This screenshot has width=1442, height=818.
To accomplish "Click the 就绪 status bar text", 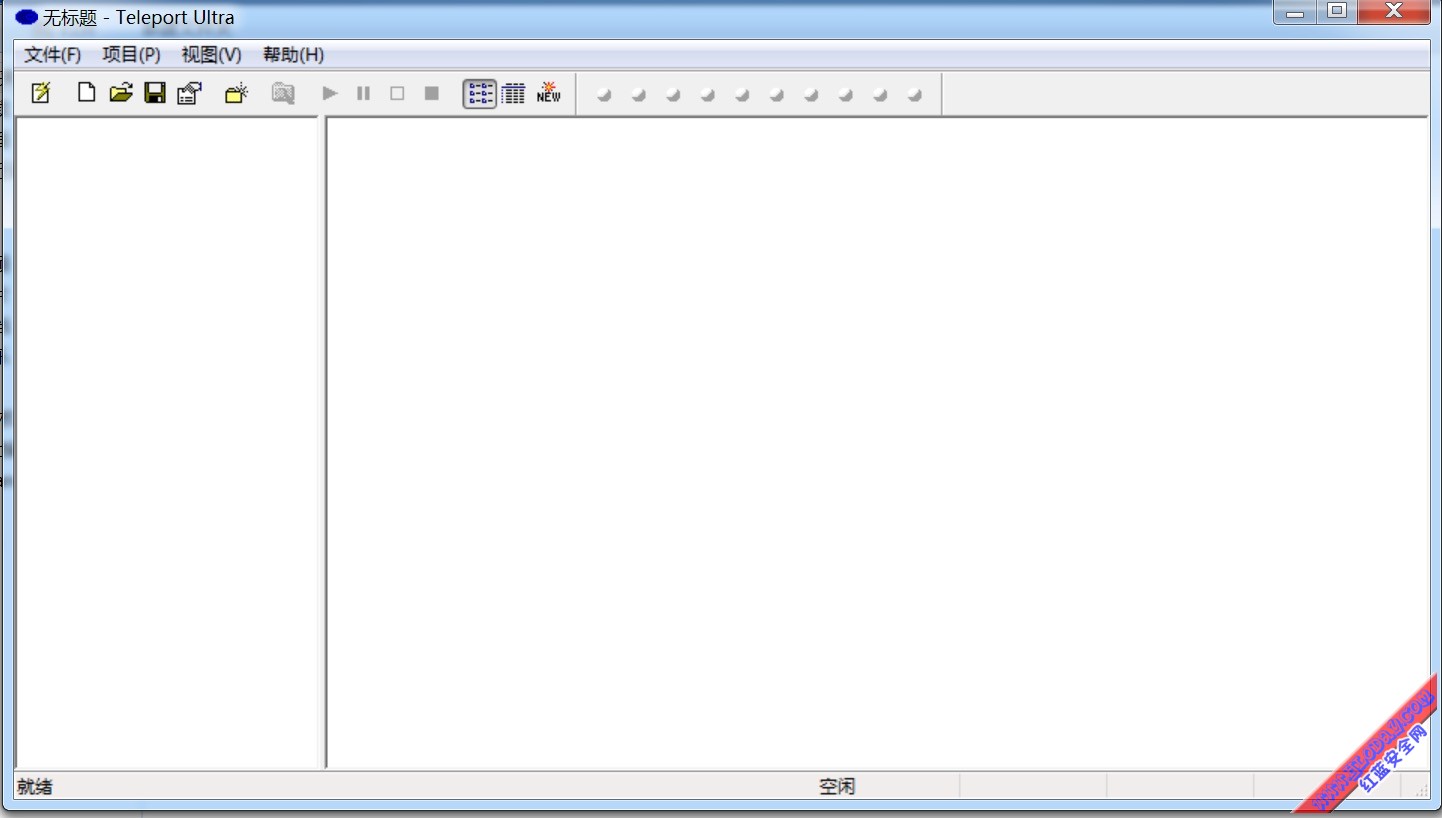I will tap(36, 787).
